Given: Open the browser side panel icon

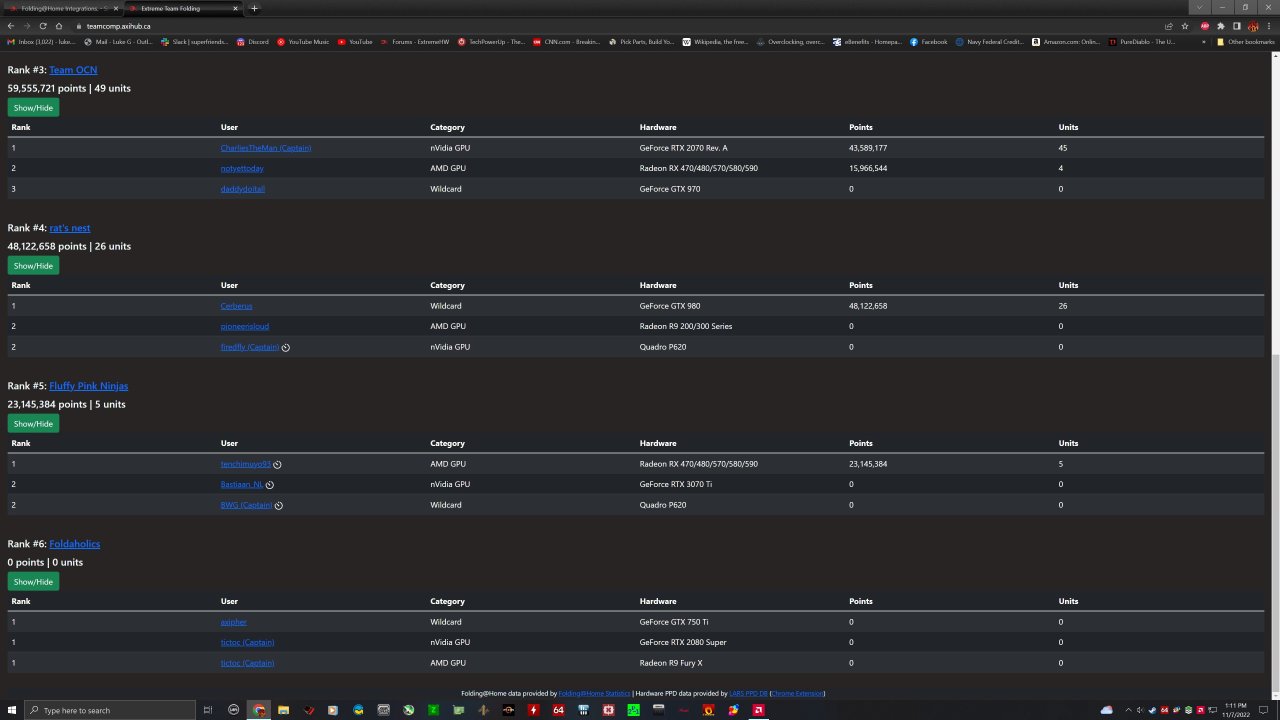Looking at the screenshot, I should tap(1236, 26).
